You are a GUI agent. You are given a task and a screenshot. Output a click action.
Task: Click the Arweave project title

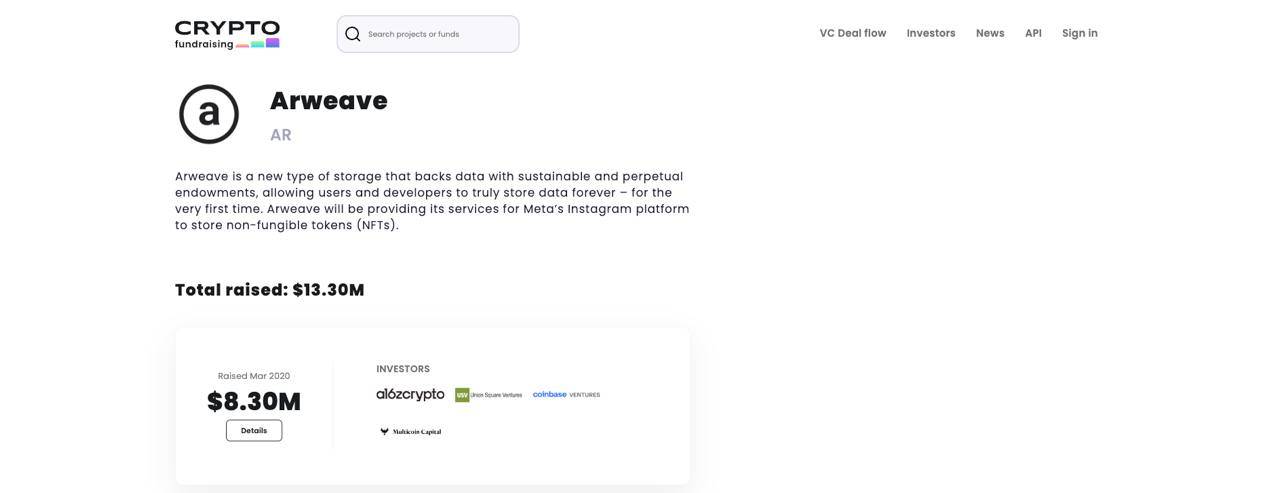pos(329,101)
